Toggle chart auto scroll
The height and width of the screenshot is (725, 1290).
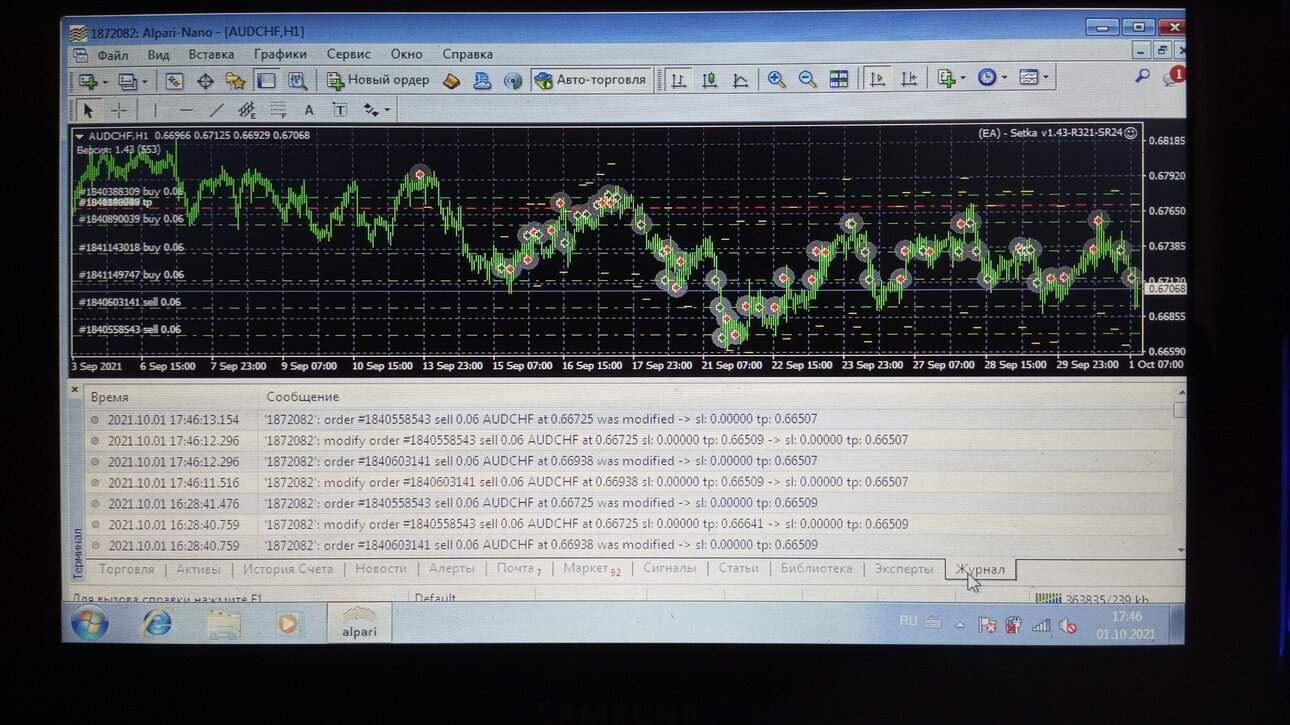coord(877,79)
